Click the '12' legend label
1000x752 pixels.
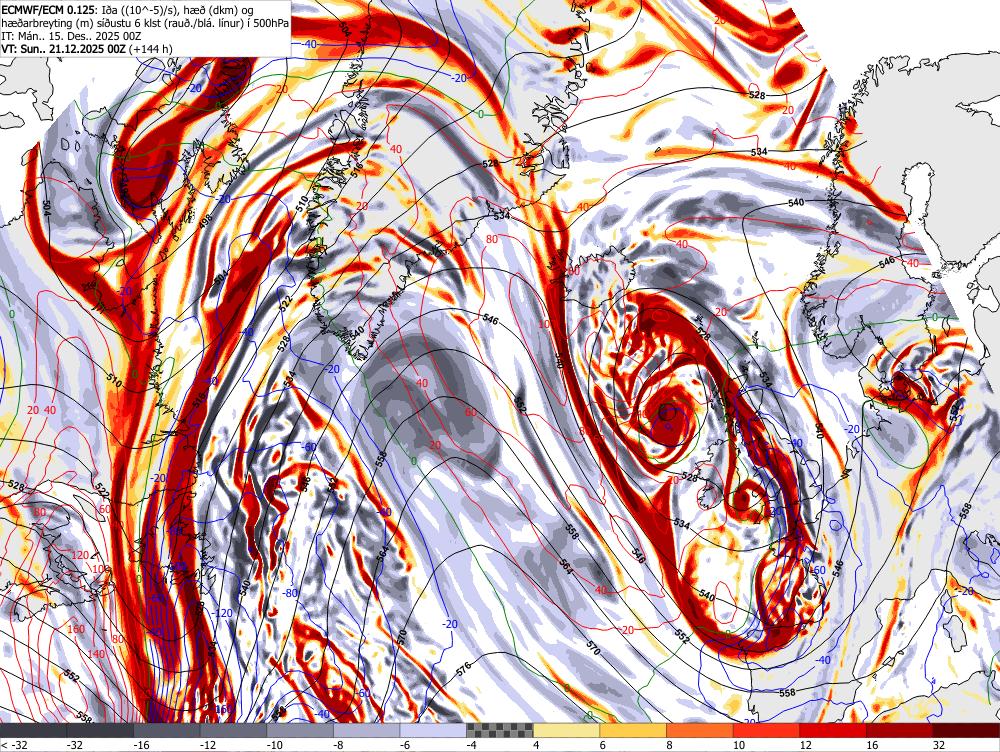pos(805,745)
